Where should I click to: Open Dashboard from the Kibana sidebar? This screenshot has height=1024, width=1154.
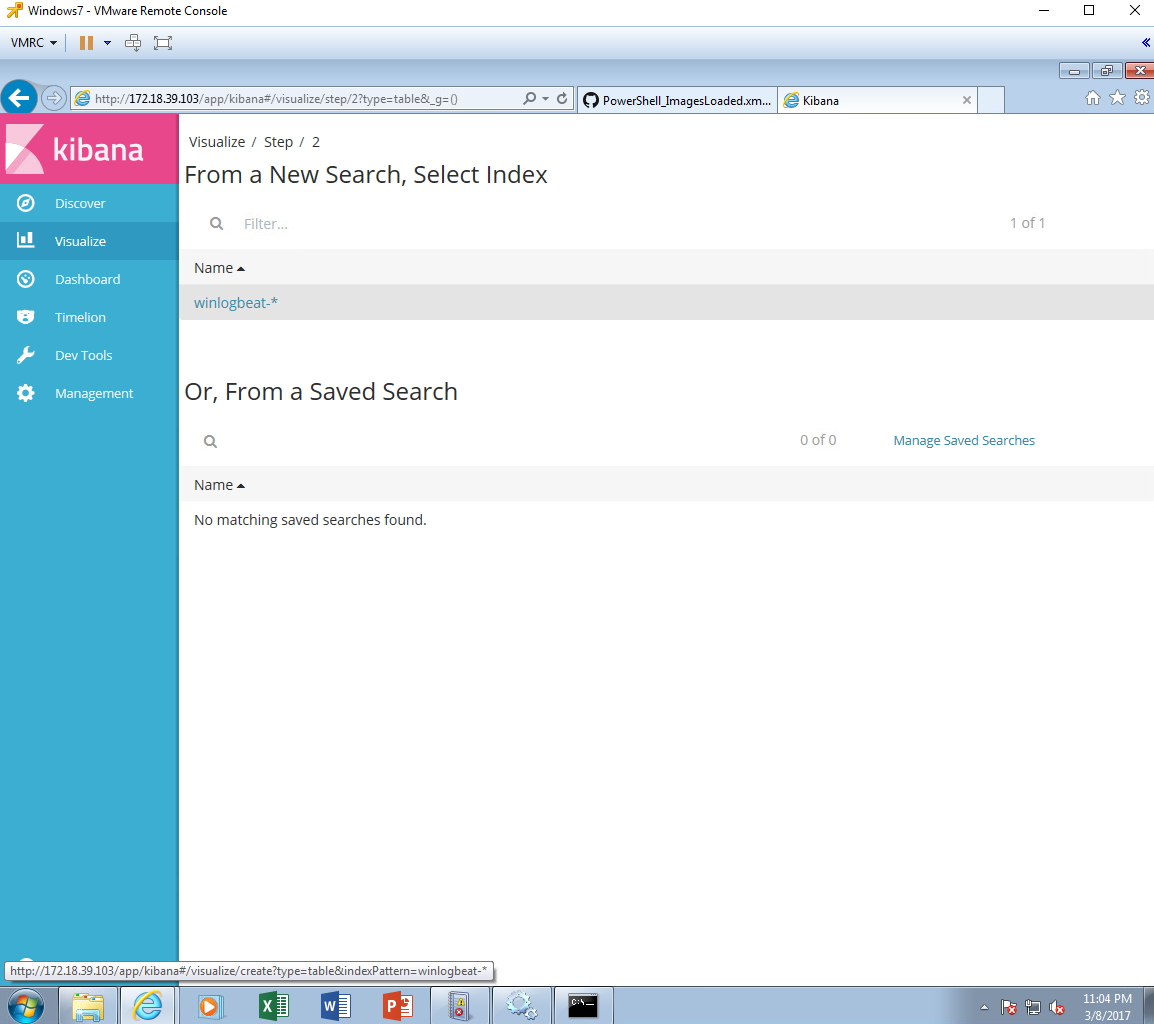[x=89, y=279]
